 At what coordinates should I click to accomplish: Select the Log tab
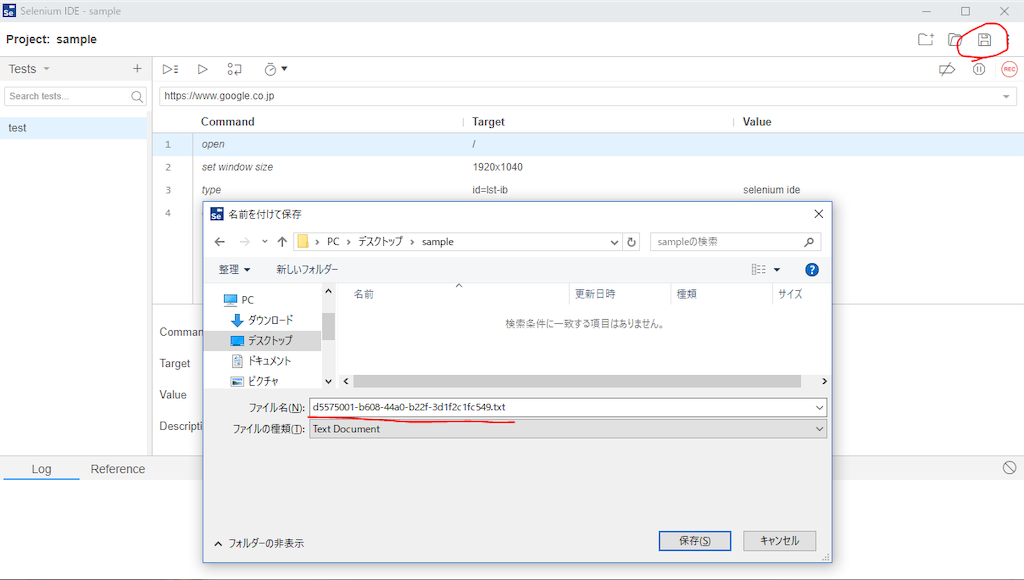[41, 469]
